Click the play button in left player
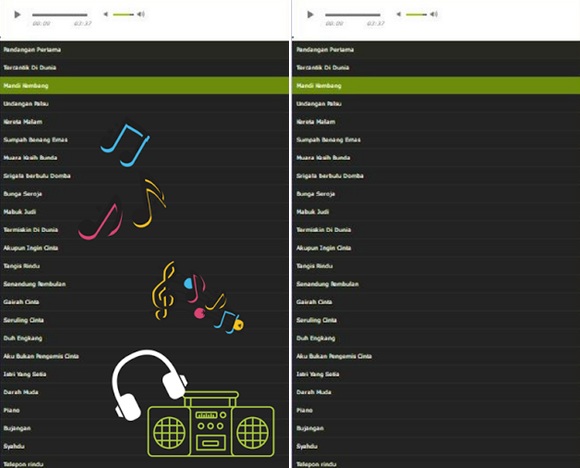The width and height of the screenshot is (580, 468). point(17,14)
